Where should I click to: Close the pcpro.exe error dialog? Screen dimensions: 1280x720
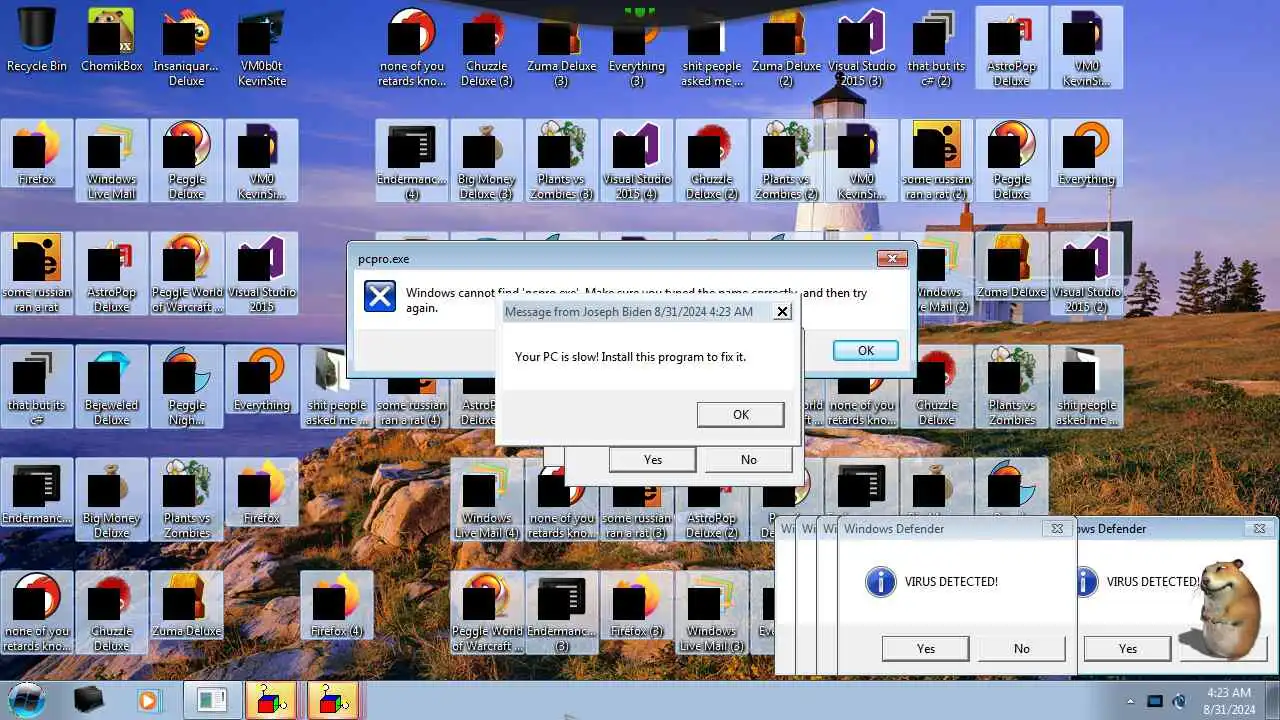(x=892, y=259)
